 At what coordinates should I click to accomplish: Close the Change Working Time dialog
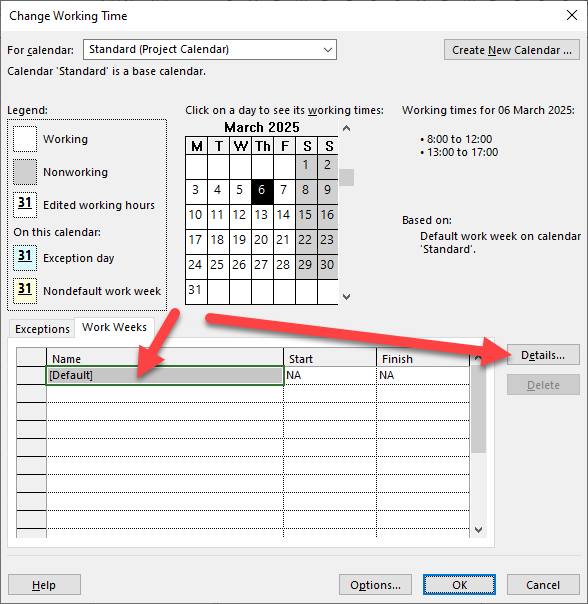pyautogui.click(x=572, y=15)
